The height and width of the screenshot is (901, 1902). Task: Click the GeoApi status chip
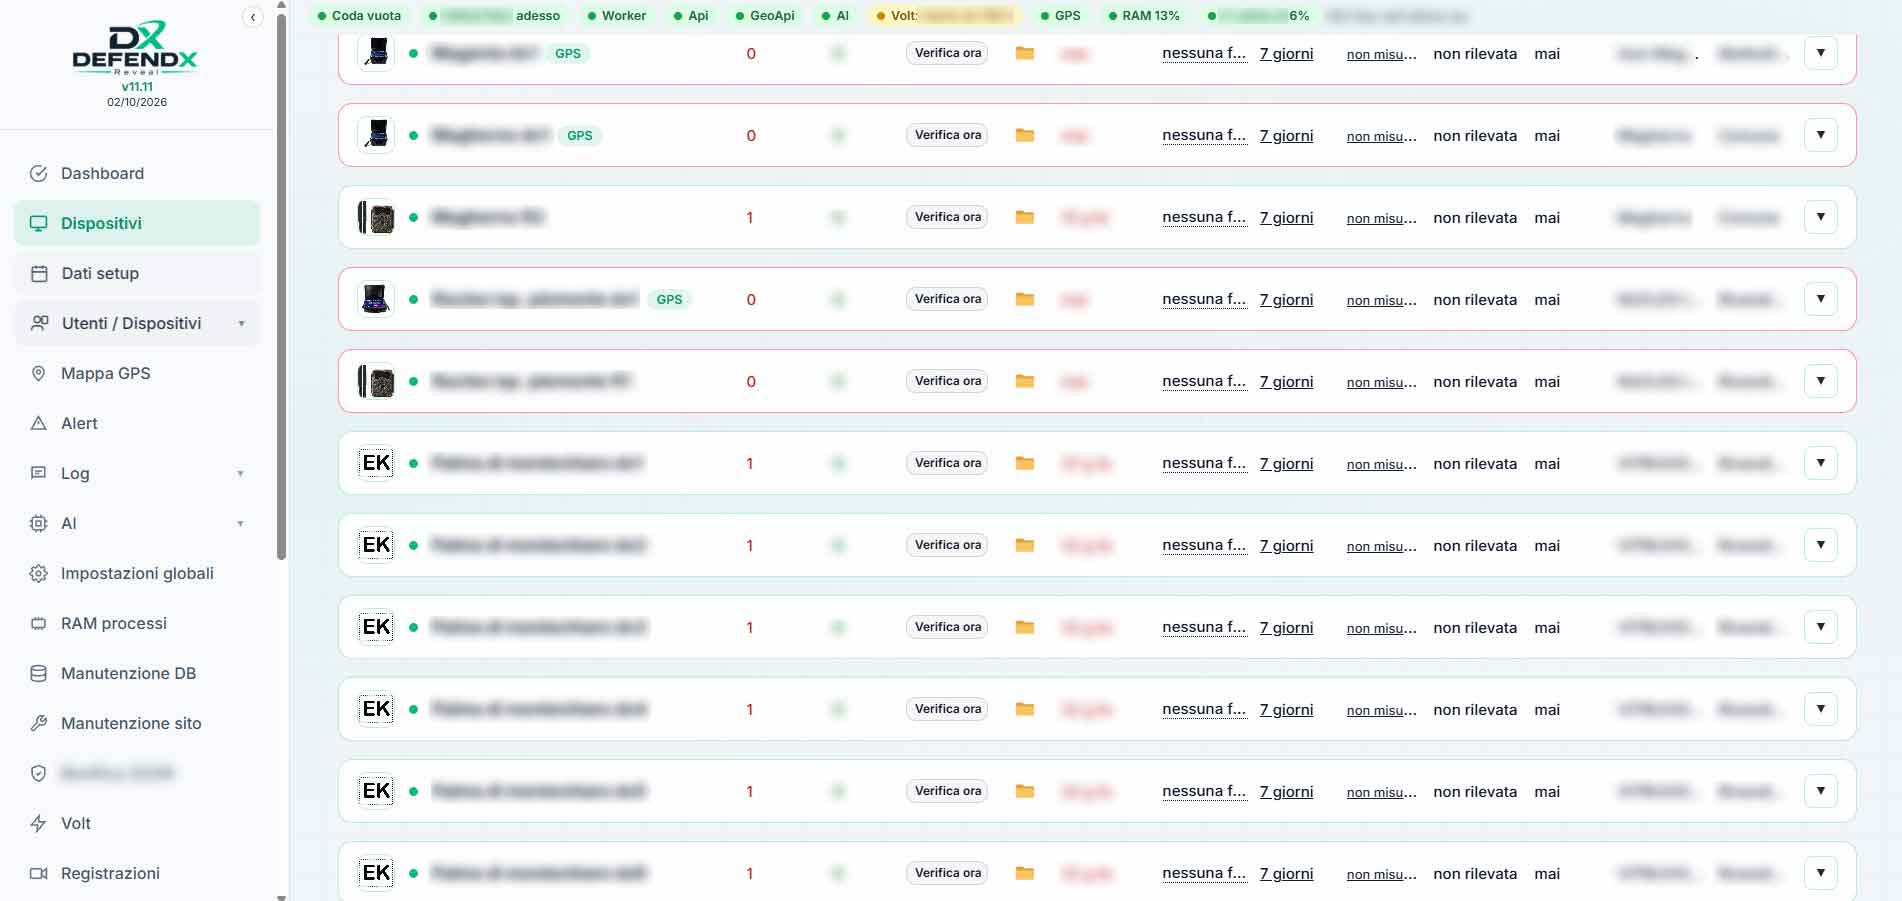(765, 16)
